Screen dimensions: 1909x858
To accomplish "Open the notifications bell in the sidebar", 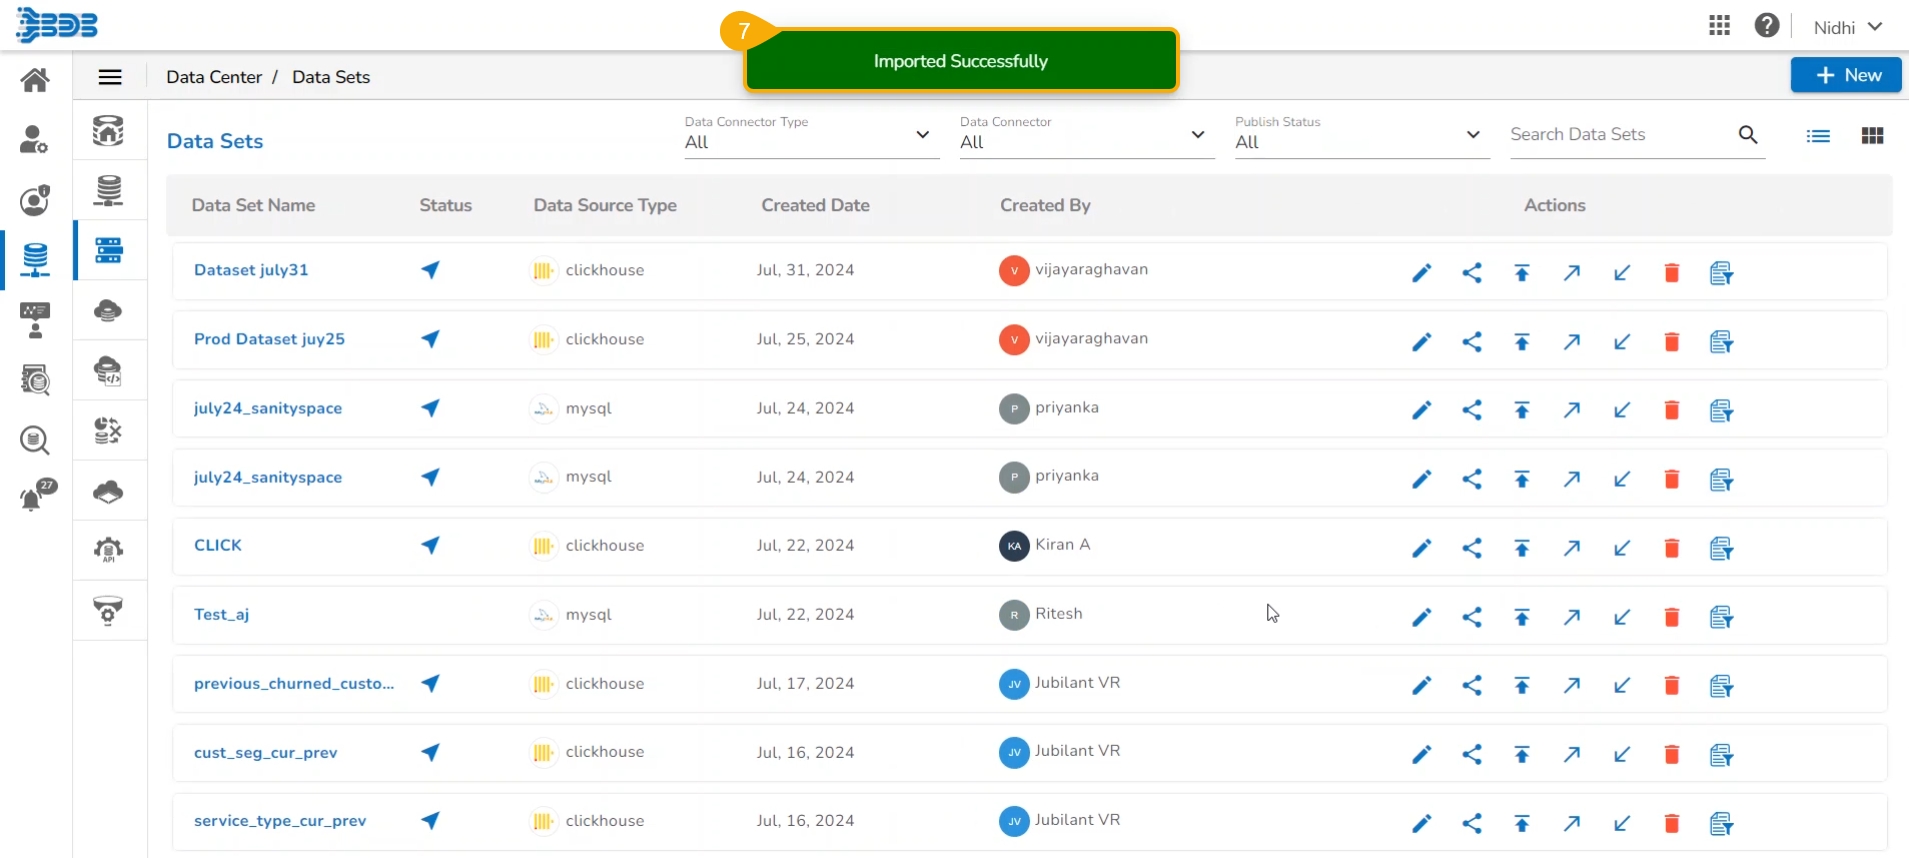I will pyautogui.click(x=36, y=496).
